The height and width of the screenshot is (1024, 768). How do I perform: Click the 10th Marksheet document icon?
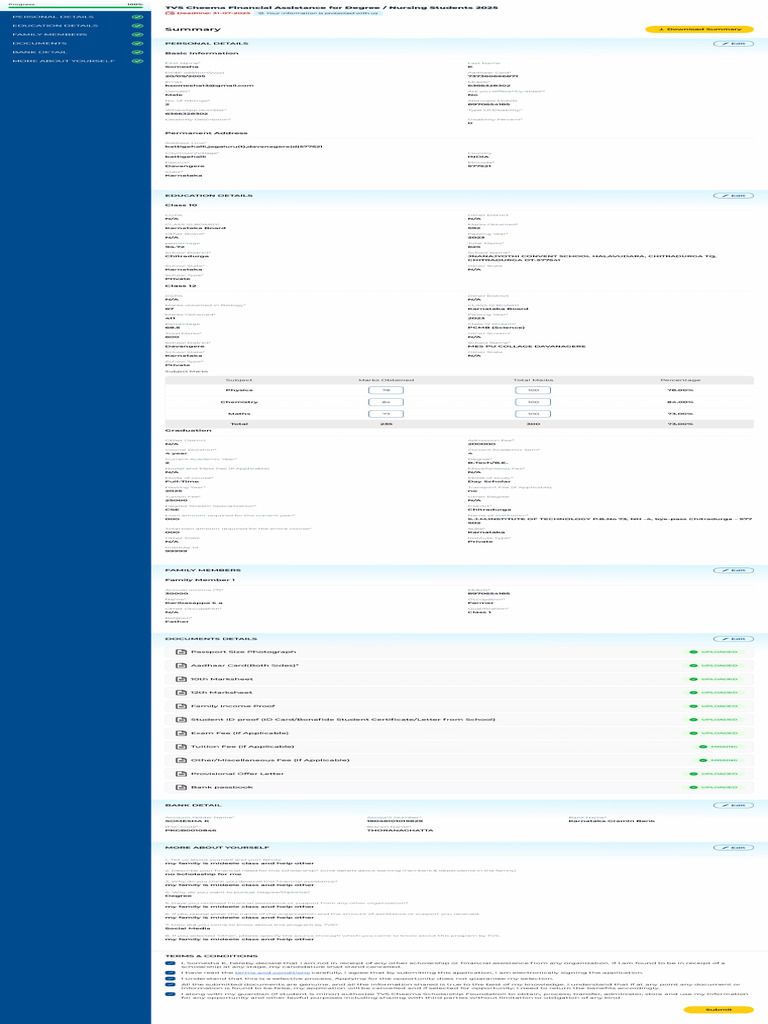(x=181, y=679)
